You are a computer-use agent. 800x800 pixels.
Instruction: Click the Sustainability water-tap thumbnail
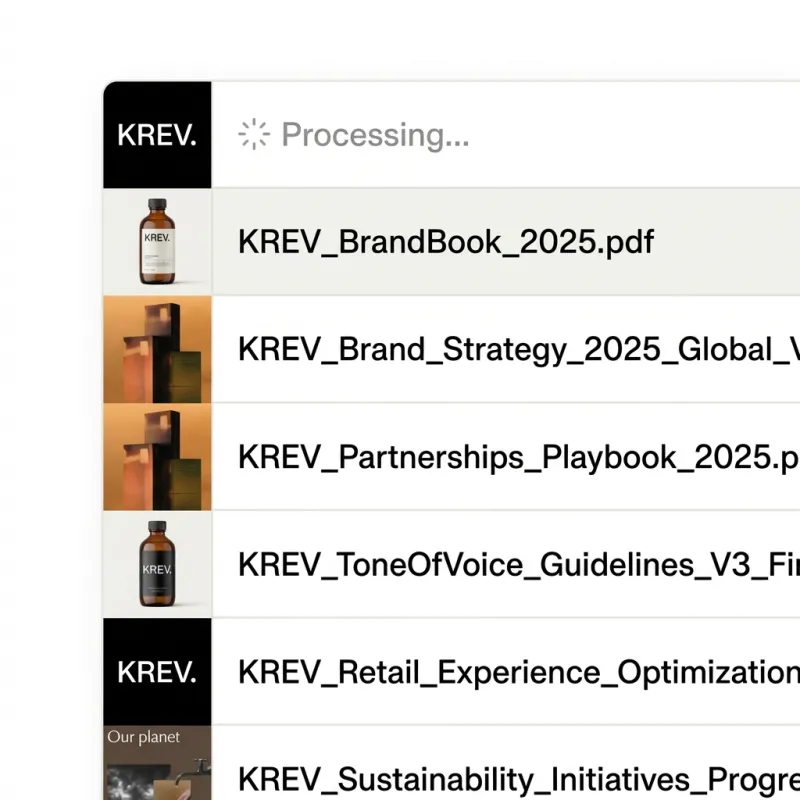pyautogui.click(x=157, y=770)
